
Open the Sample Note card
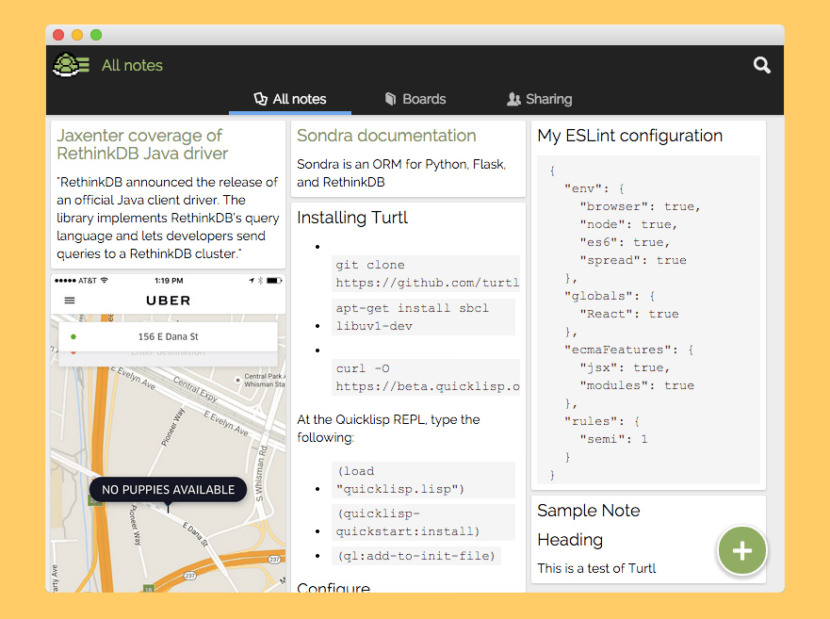pos(588,511)
